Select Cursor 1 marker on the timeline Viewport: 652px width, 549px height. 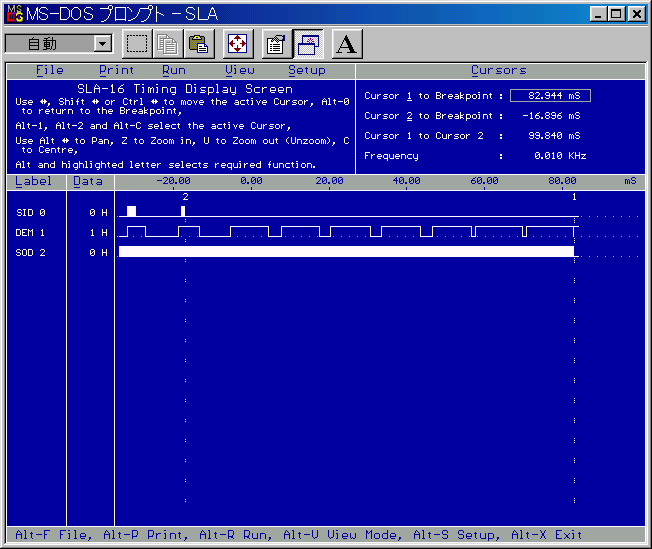point(574,197)
